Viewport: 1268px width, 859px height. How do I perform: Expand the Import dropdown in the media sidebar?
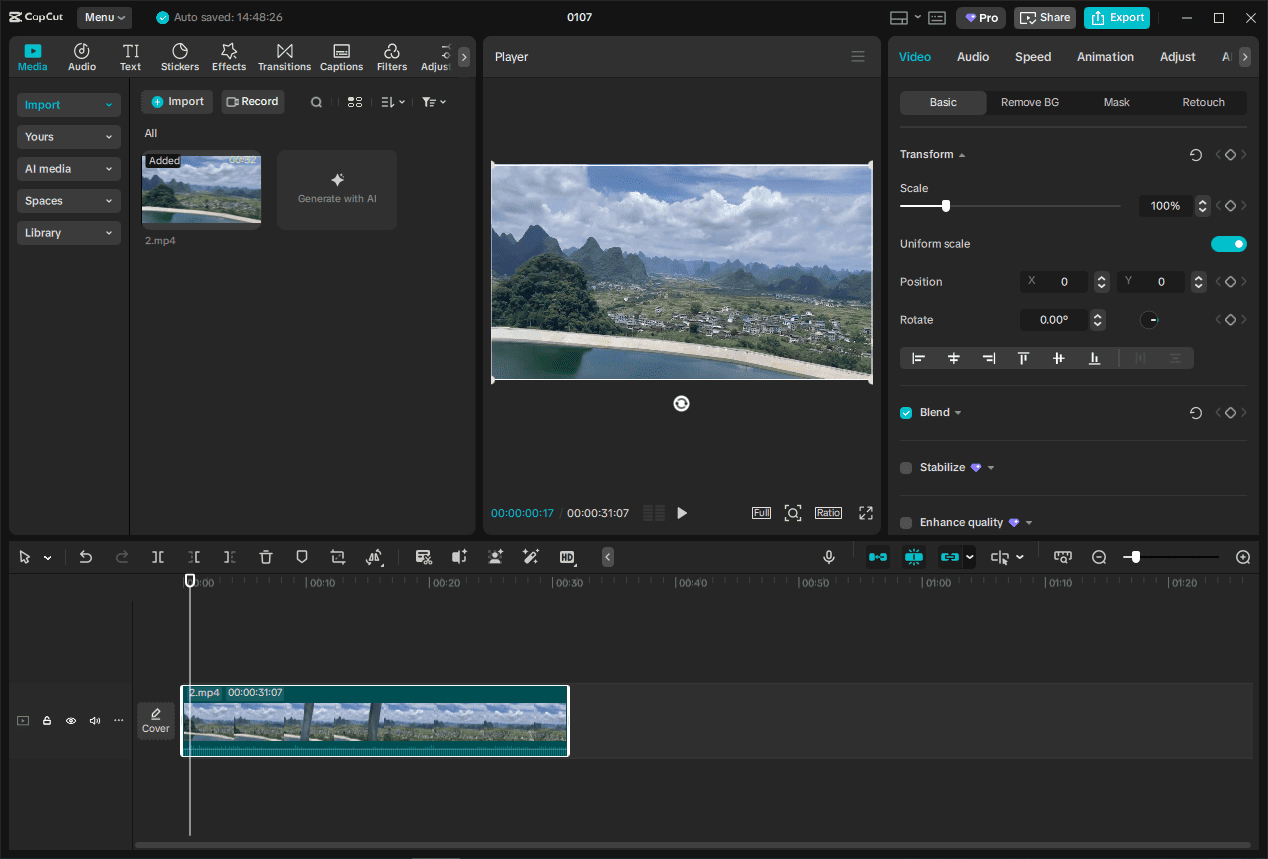click(x=68, y=104)
